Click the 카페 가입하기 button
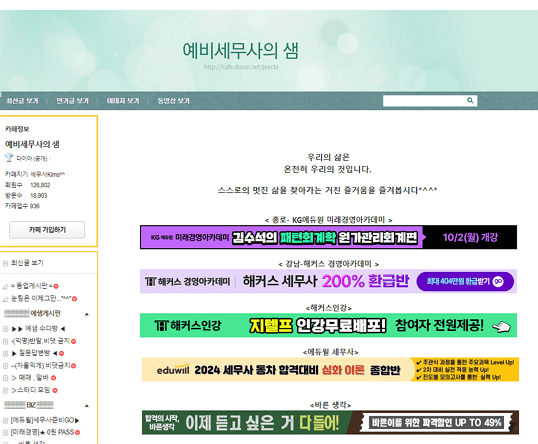Viewport: 538px width, 444px height. [47, 230]
